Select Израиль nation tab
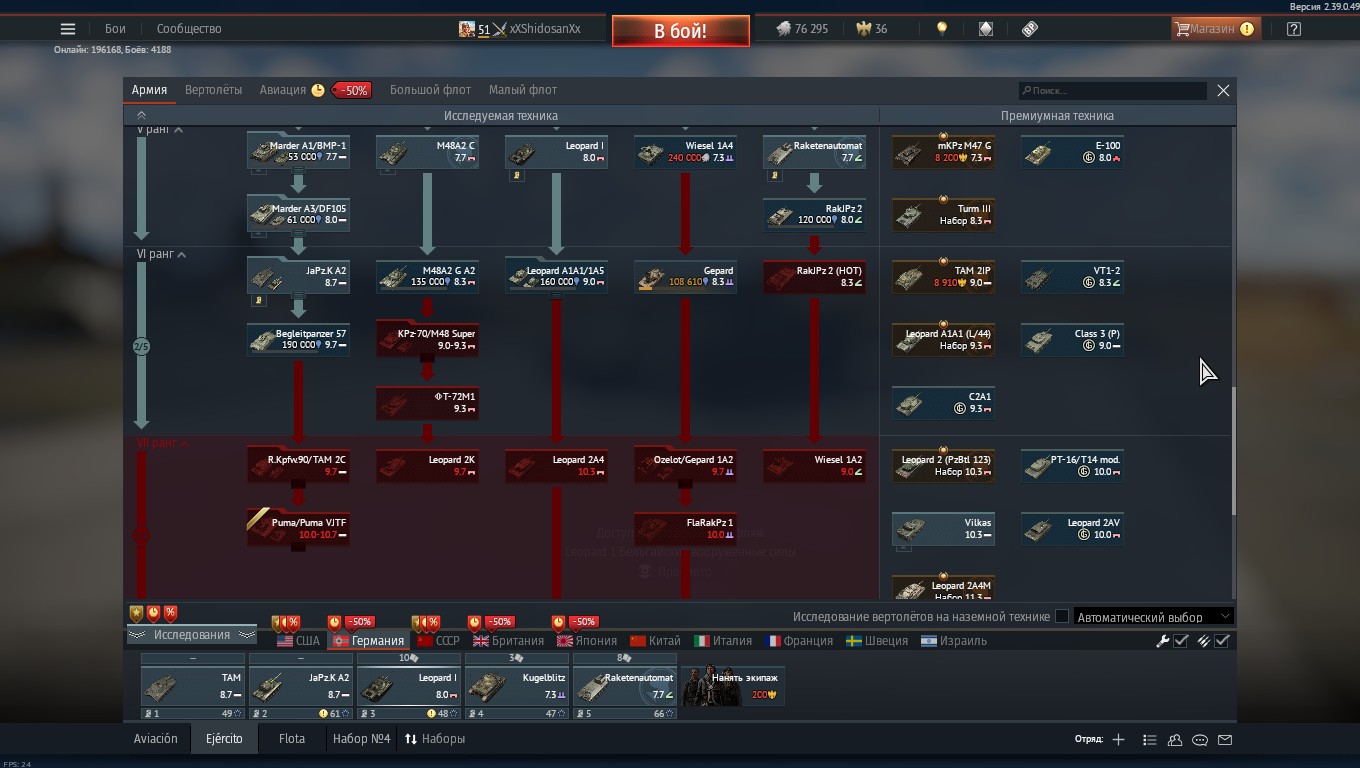This screenshot has width=1360, height=768. coord(954,641)
